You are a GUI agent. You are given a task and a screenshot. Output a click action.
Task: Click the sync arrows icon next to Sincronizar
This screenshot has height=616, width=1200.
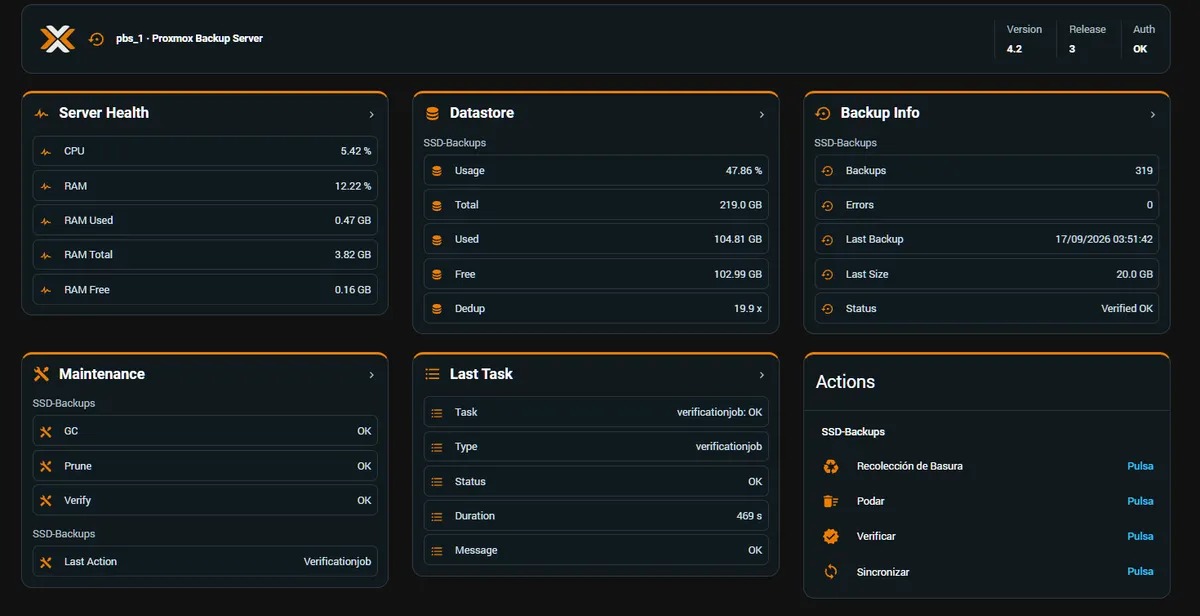[x=830, y=572]
